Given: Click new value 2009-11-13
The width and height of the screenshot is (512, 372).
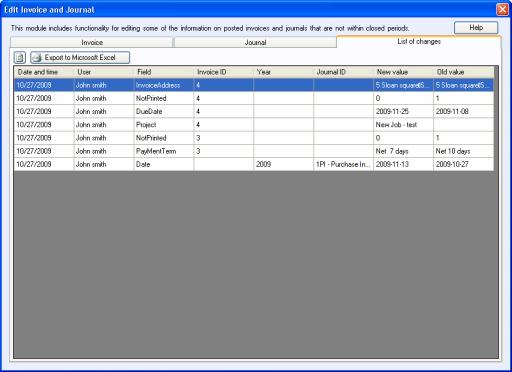Looking at the screenshot, I should click(404, 164).
